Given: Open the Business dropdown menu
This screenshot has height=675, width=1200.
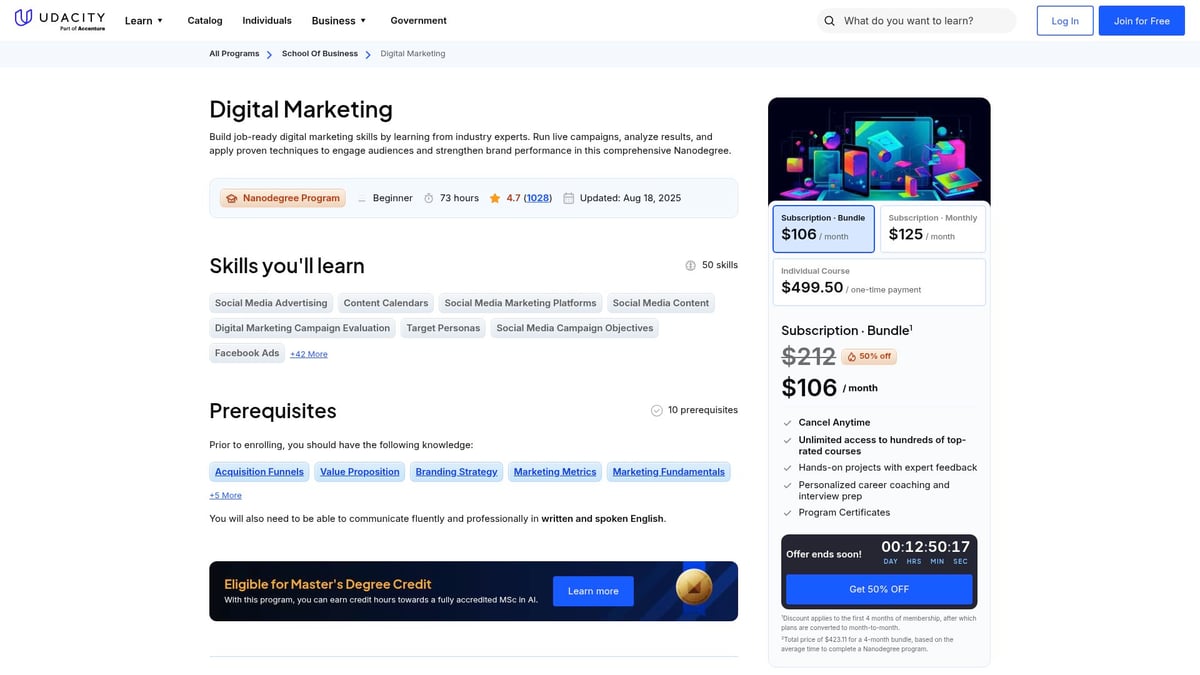Looking at the screenshot, I should (339, 20).
